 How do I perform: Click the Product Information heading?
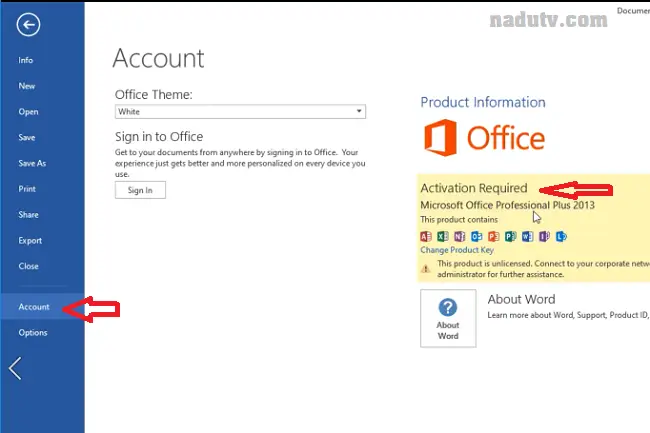pos(483,102)
